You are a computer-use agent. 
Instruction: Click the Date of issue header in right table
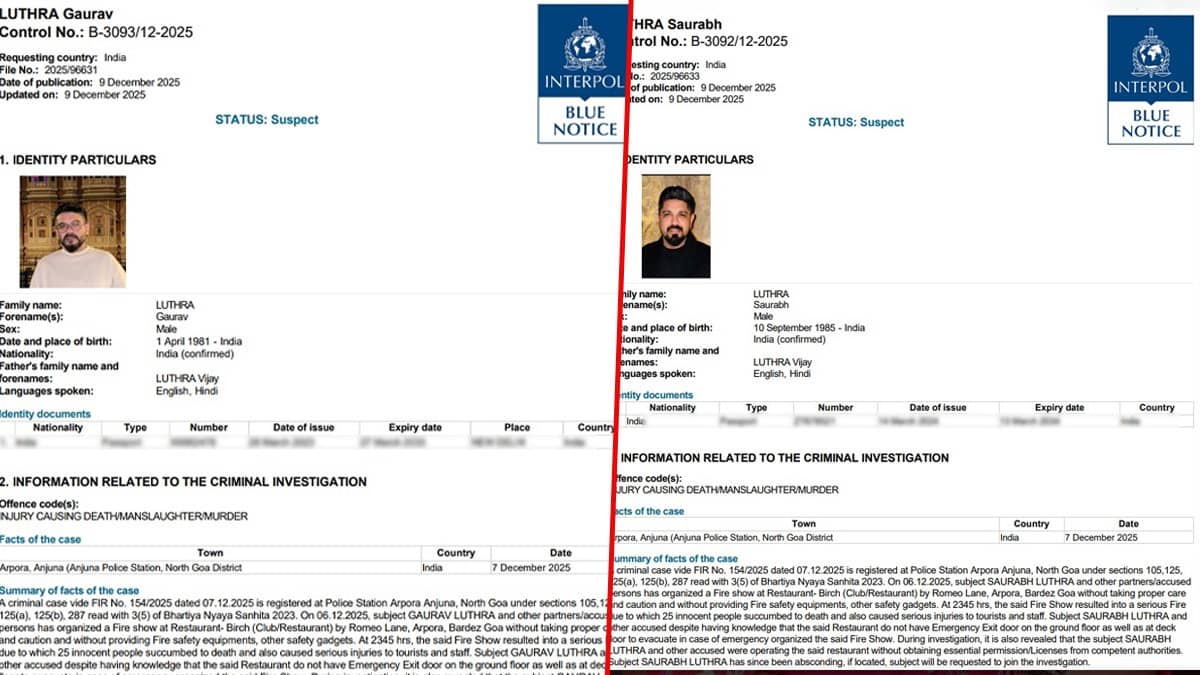(x=937, y=408)
